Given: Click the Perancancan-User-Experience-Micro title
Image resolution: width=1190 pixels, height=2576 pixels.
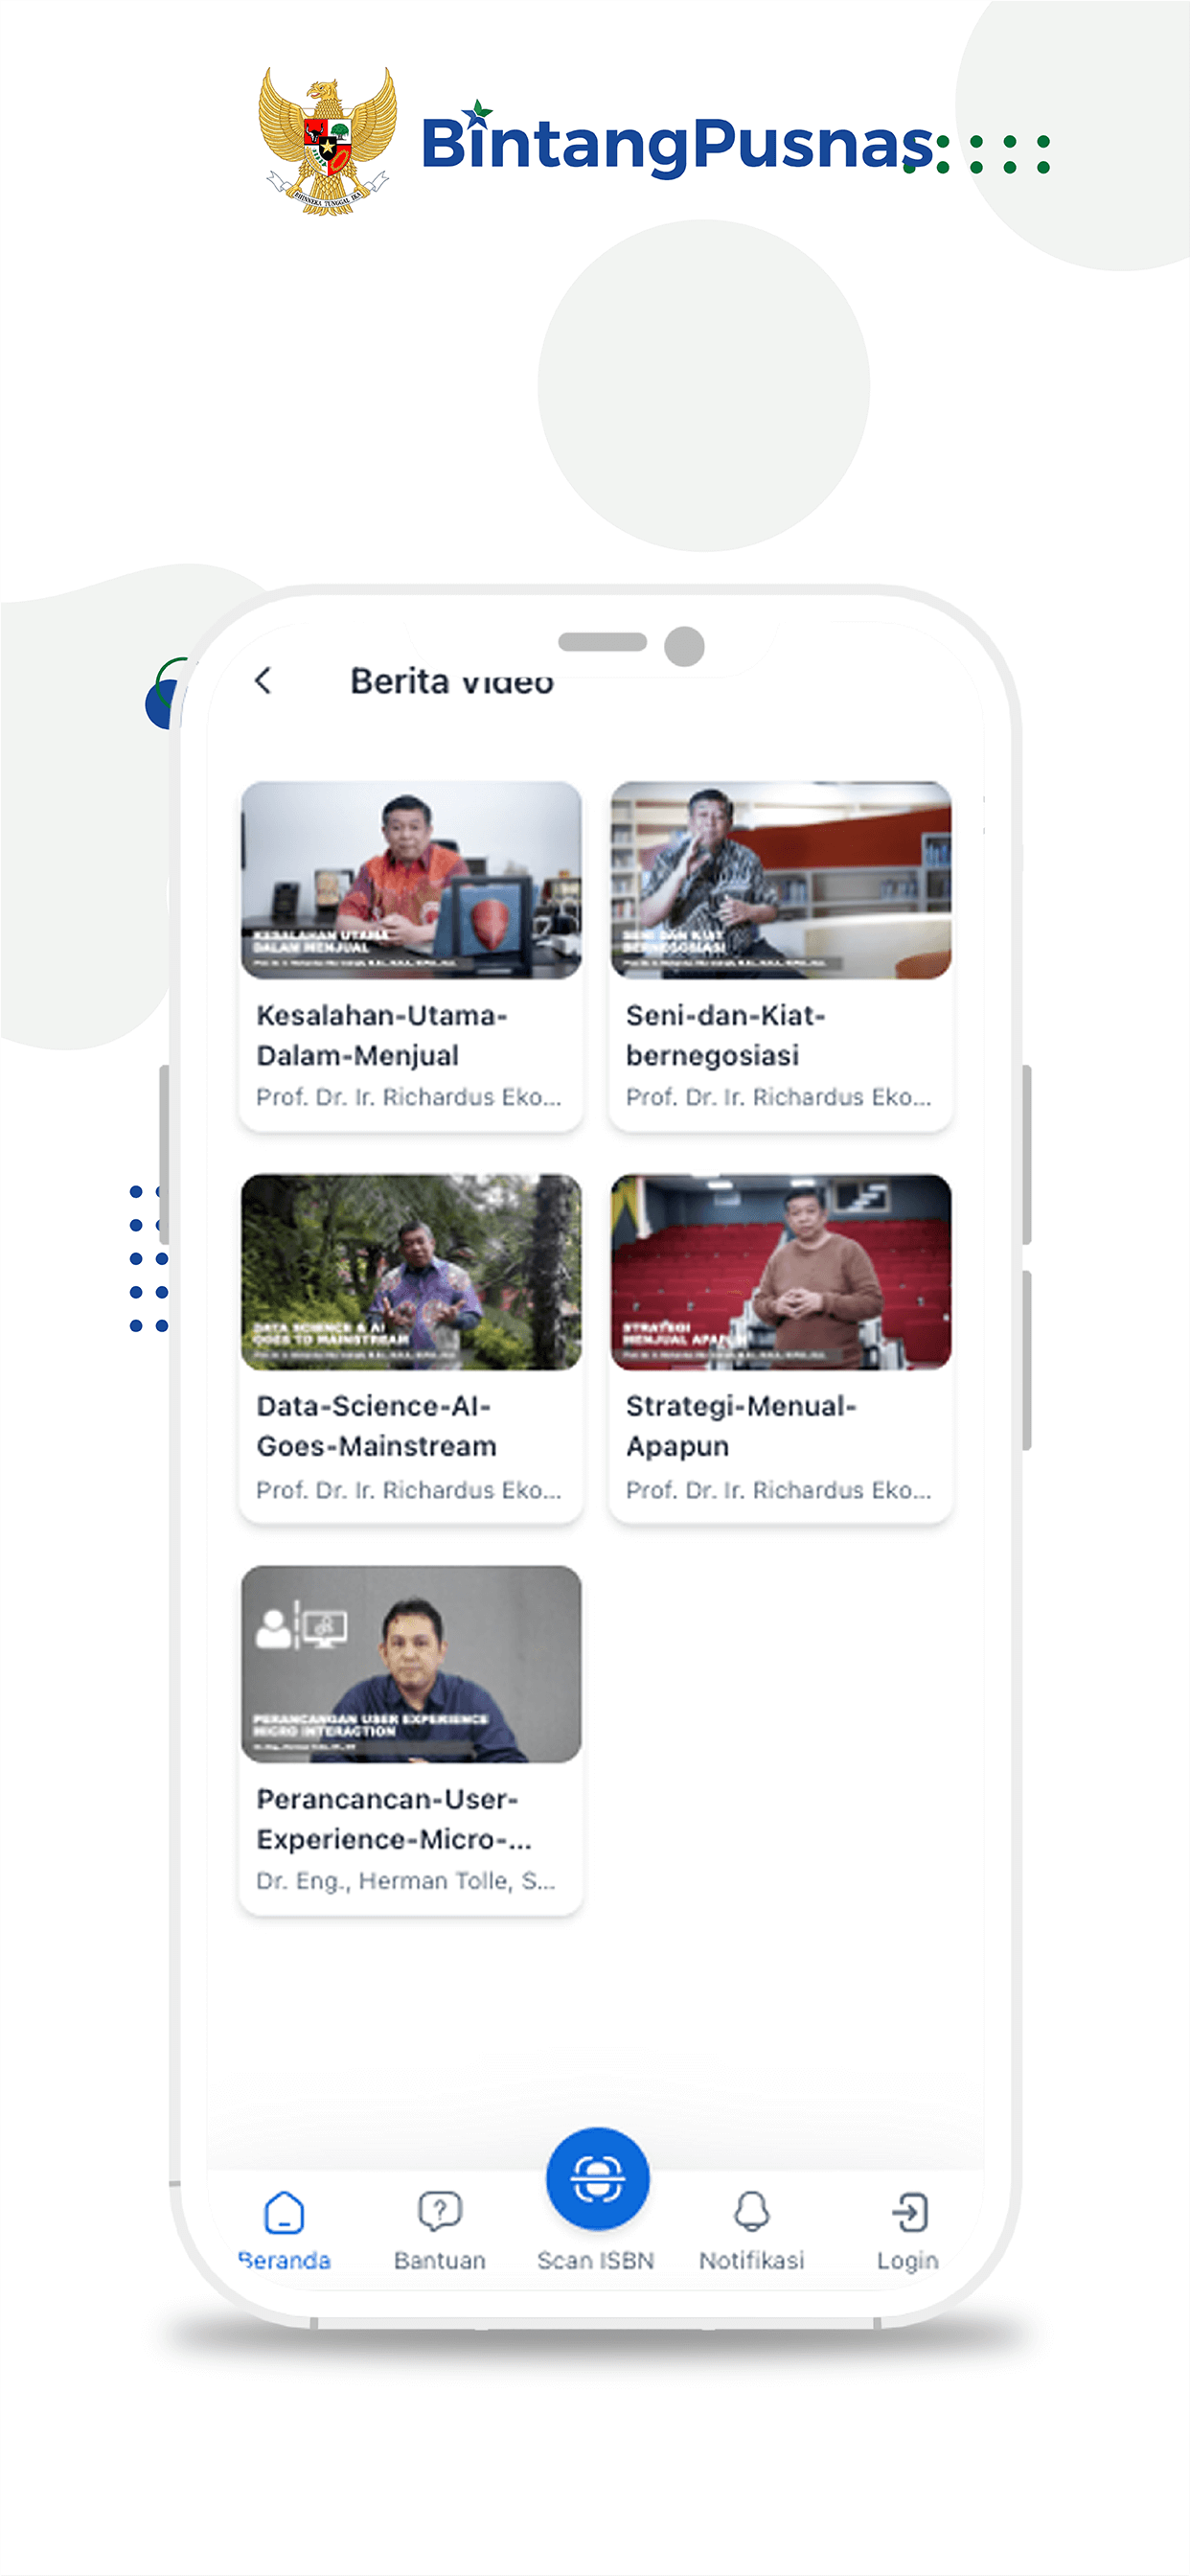Looking at the screenshot, I should (394, 1819).
